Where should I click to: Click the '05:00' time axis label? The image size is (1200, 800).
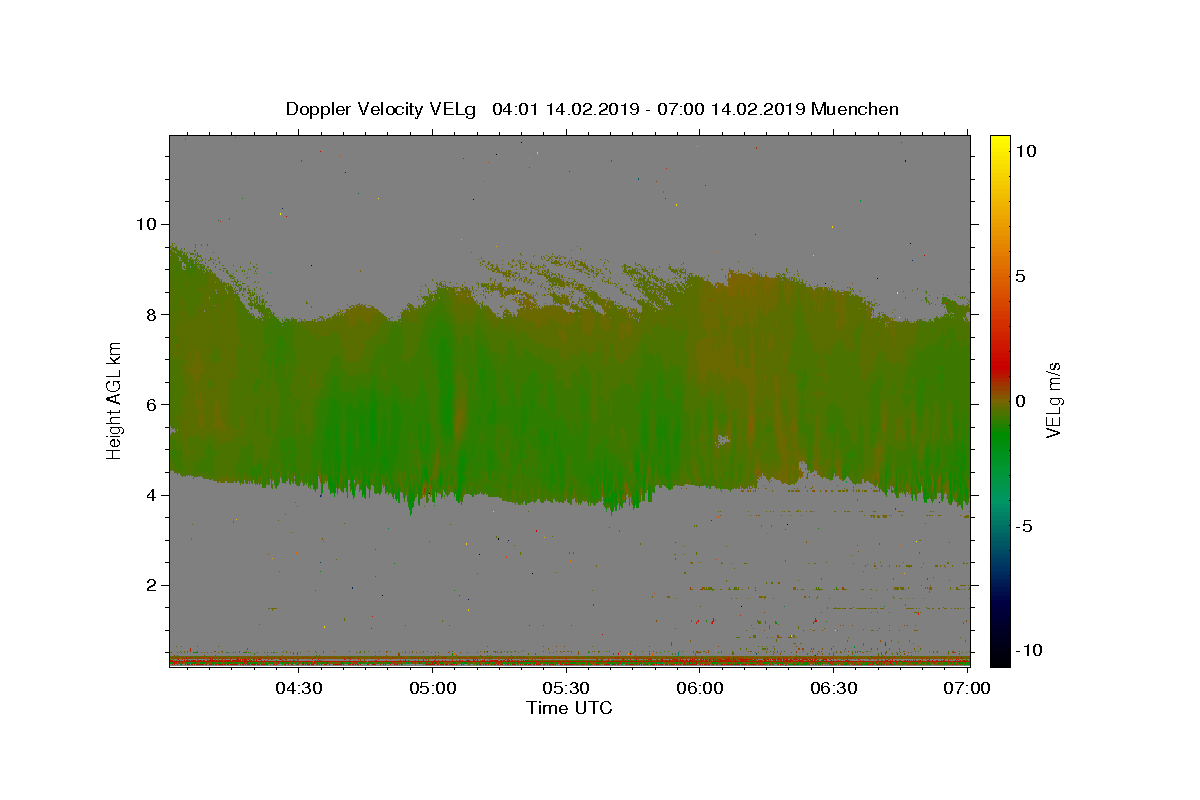(433, 688)
